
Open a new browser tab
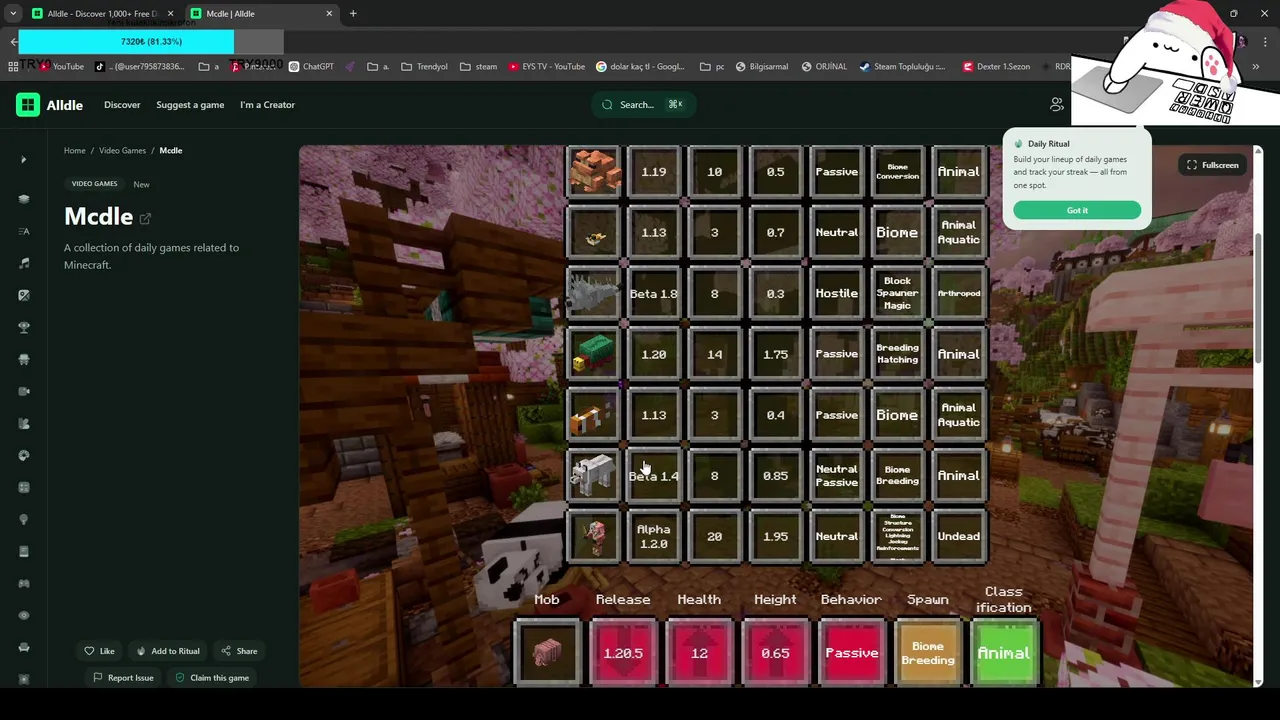[353, 14]
